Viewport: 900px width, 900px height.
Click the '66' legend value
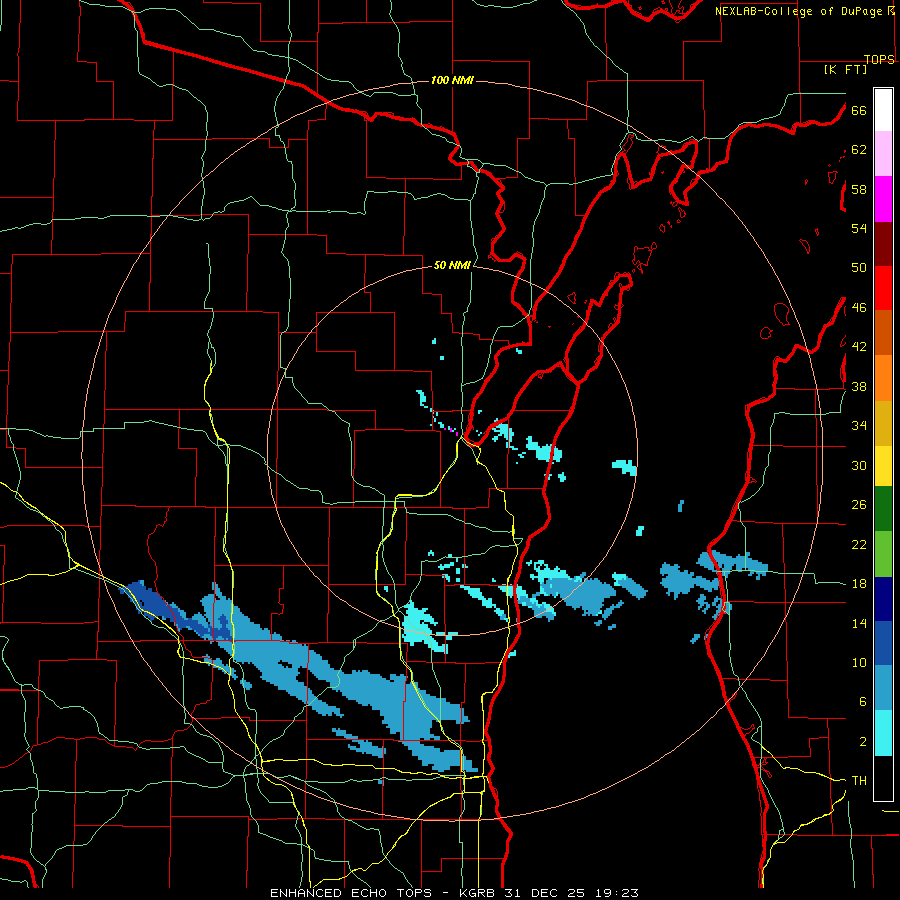[x=859, y=110]
